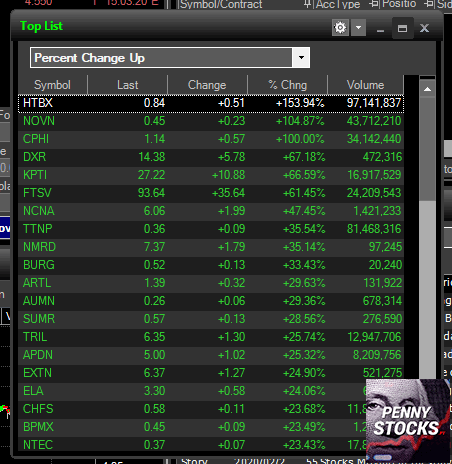Select the KPTI symbol
Screen dimensions: 452x464
(x=35, y=175)
